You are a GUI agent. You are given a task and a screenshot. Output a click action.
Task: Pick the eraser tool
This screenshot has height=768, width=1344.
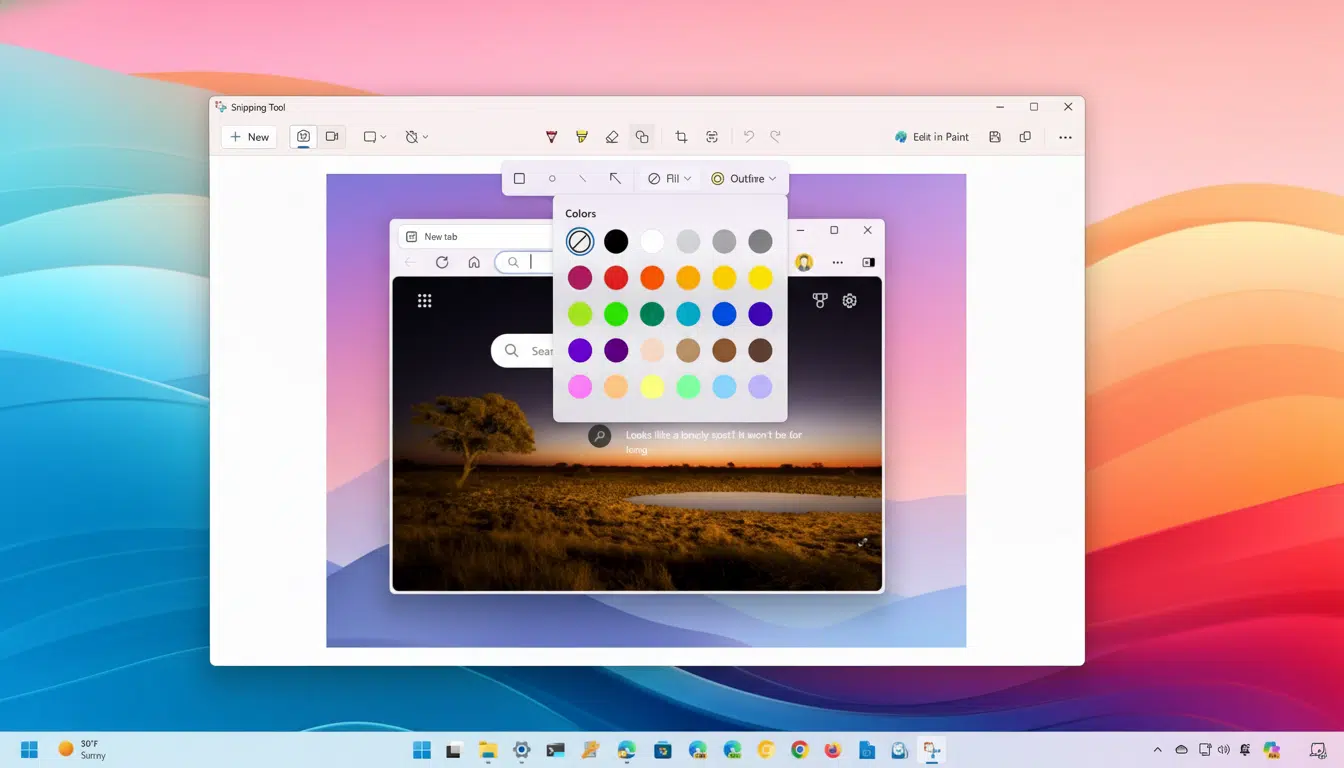(x=612, y=137)
